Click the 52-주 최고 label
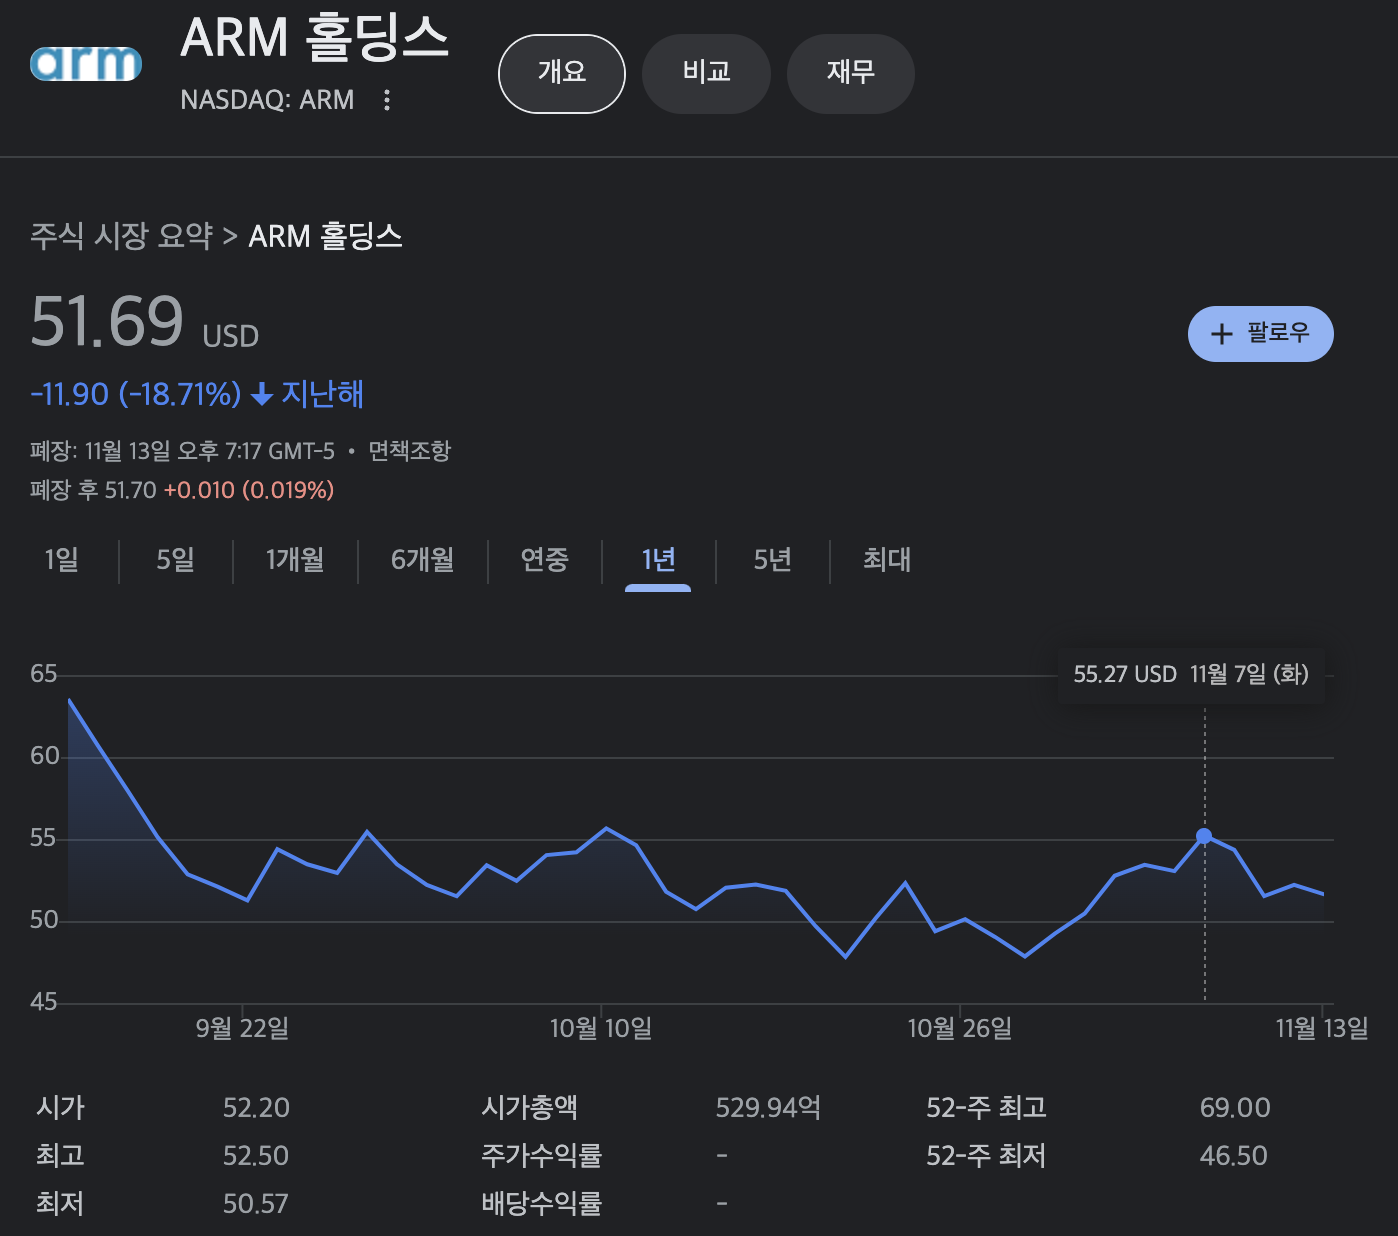This screenshot has width=1398, height=1236. pos(986,1108)
